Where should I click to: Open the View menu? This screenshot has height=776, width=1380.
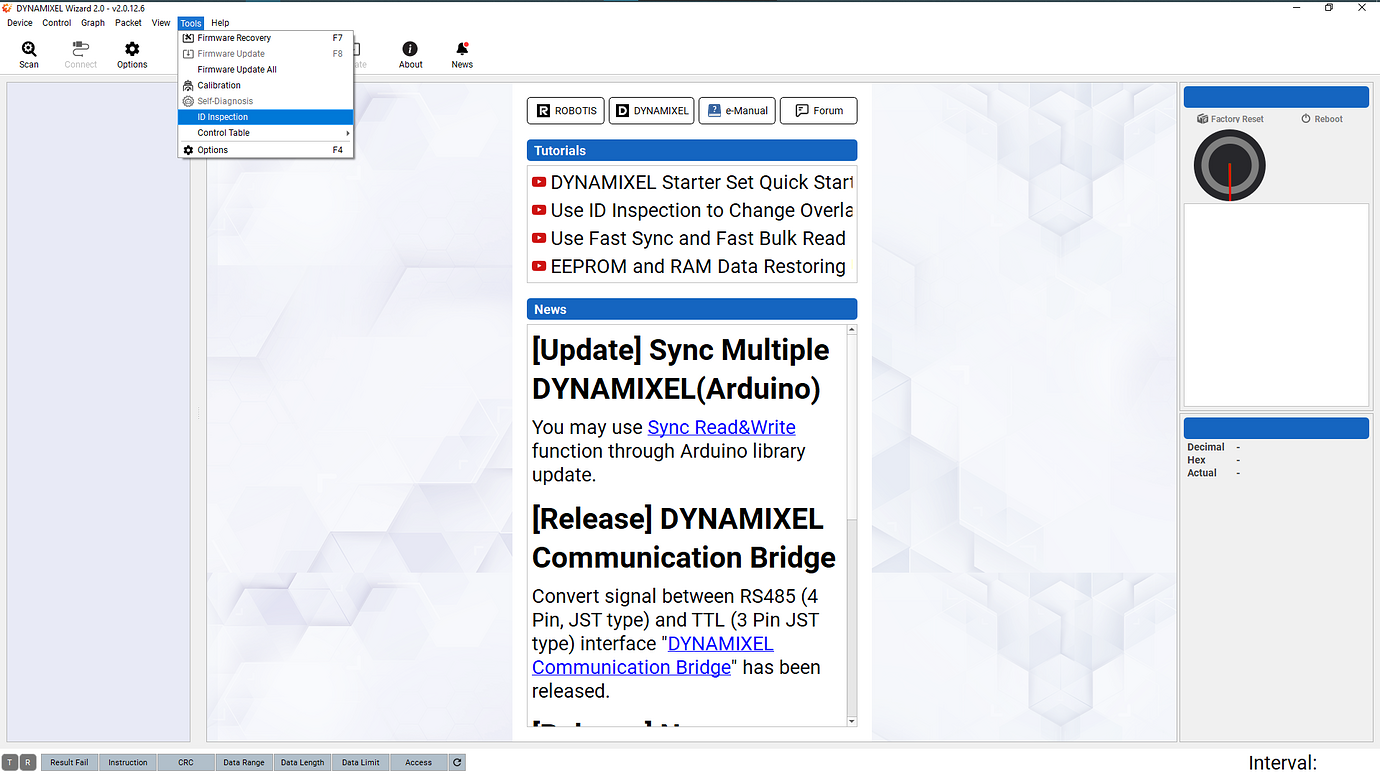tap(161, 22)
